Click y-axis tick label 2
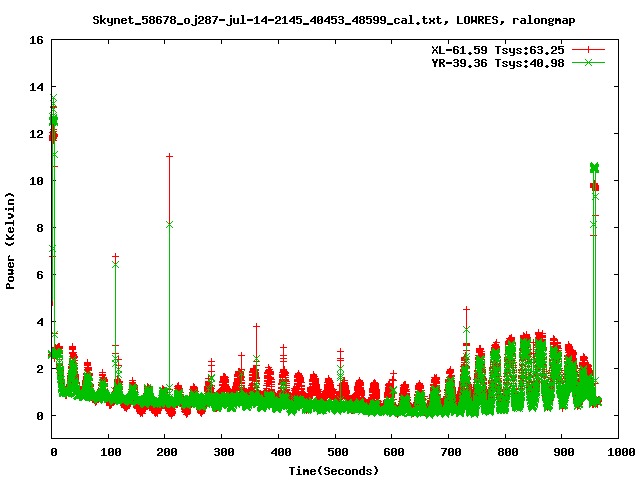 click(40, 369)
